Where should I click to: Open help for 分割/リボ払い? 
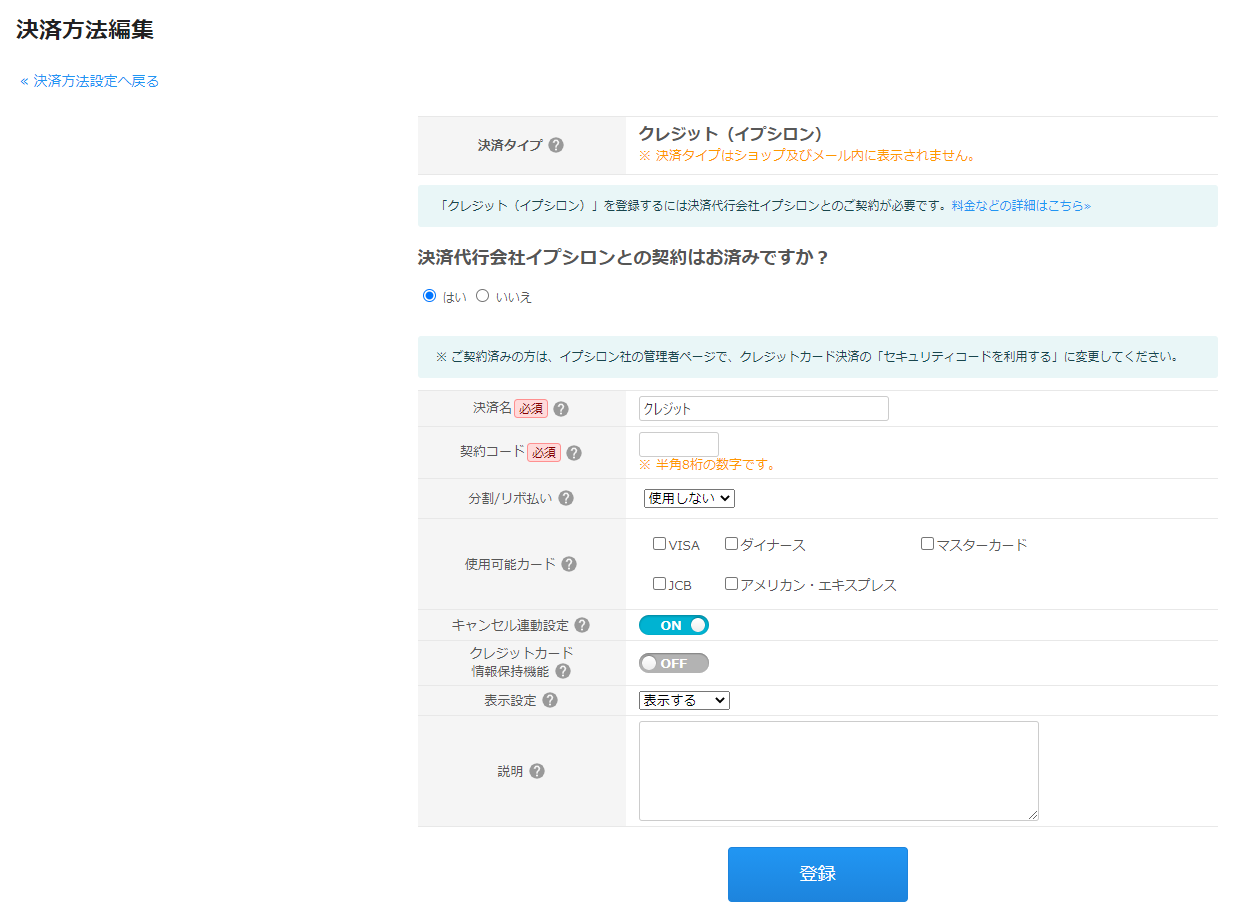[x=566, y=497]
